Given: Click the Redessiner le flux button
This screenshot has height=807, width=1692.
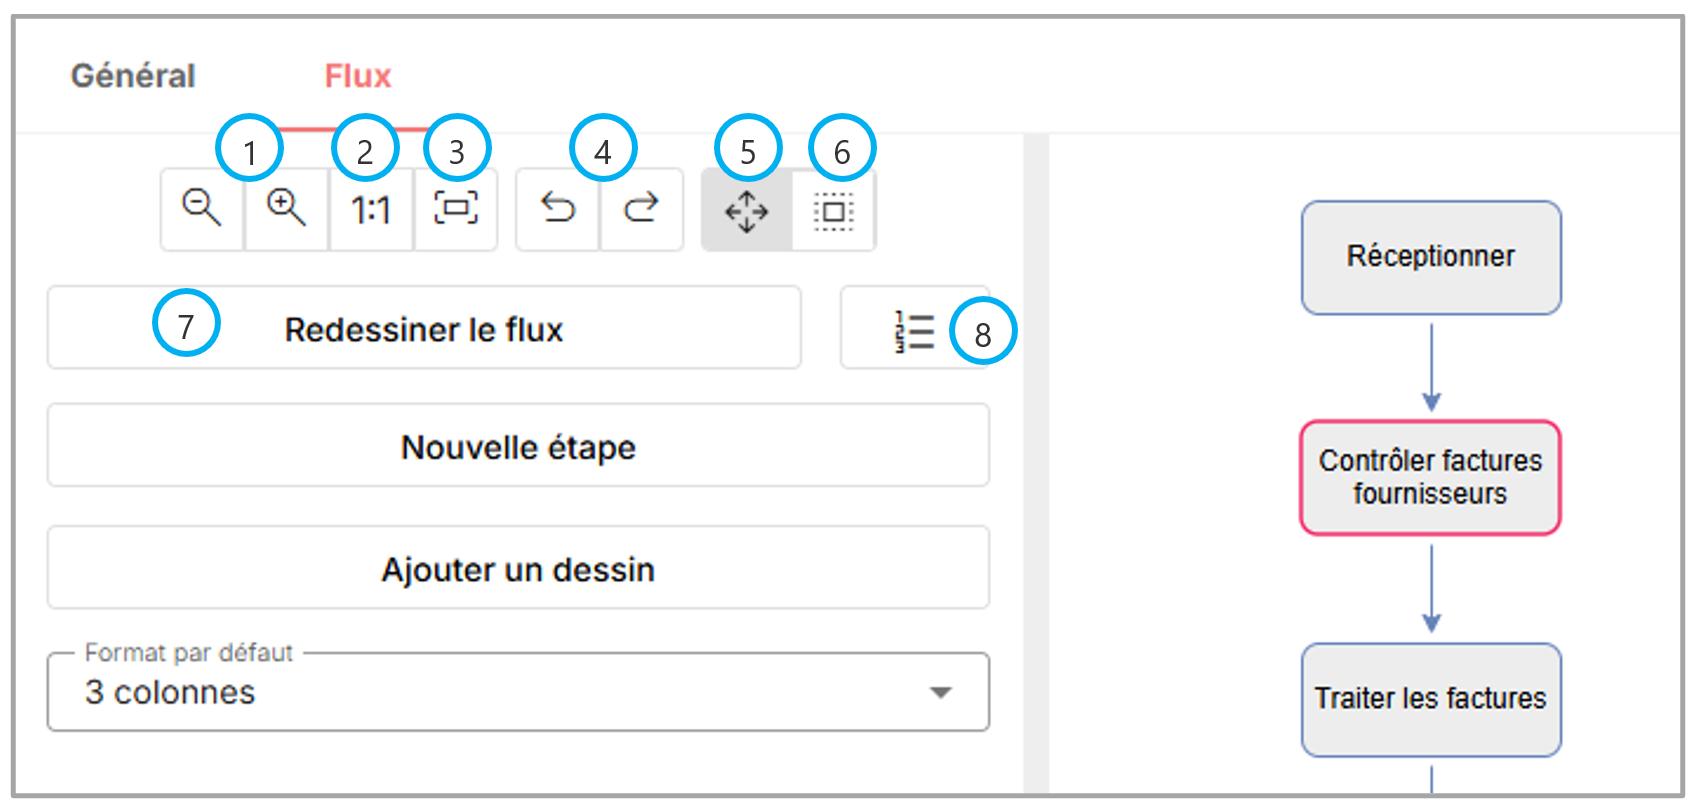Looking at the screenshot, I should coord(424,329).
